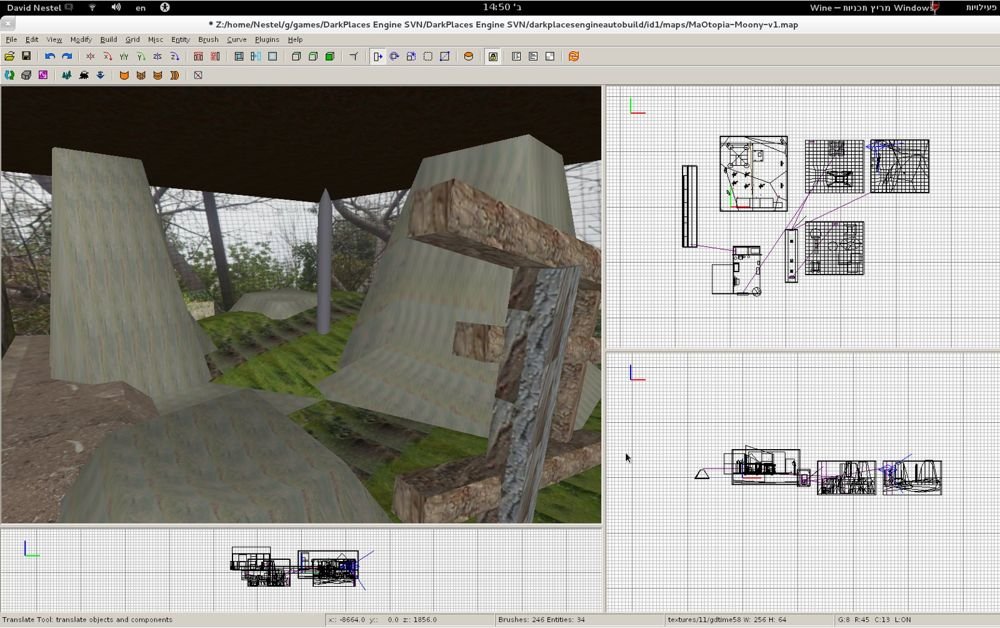Flip selection along the Z axis
The image size is (1000, 628).
(158, 56)
